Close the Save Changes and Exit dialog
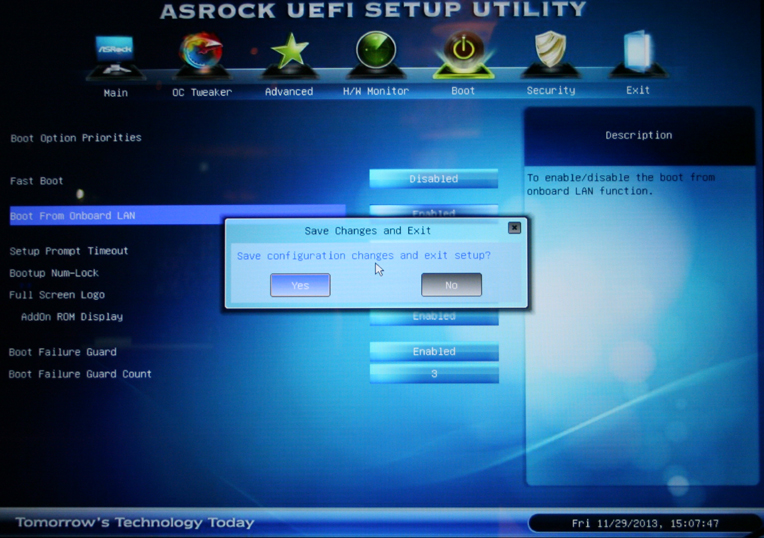764x538 pixels. [514, 228]
